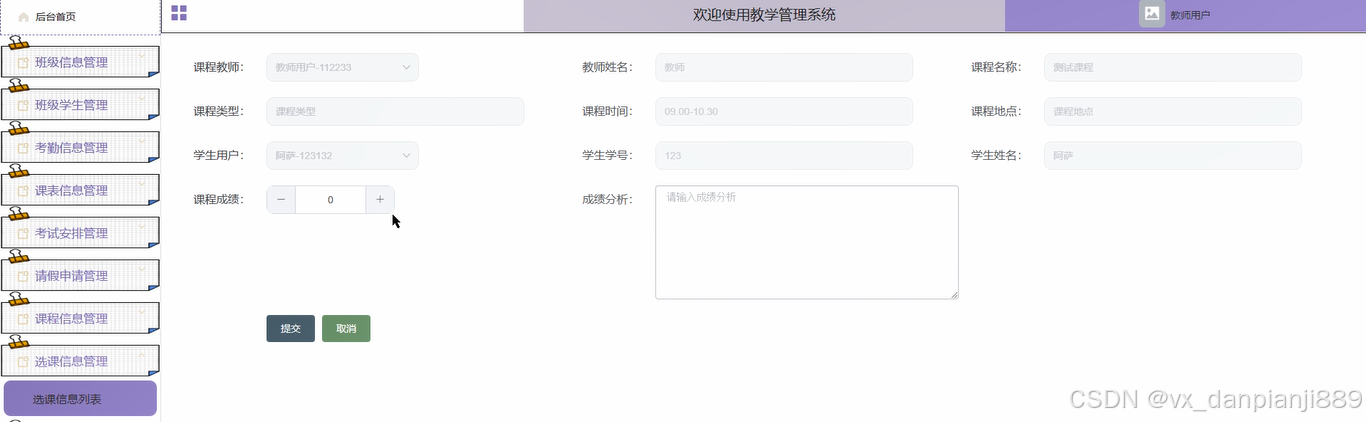Screen dimensions: 1366x422
Task: Click the 课程地点 input field
Action: coord(1173,112)
